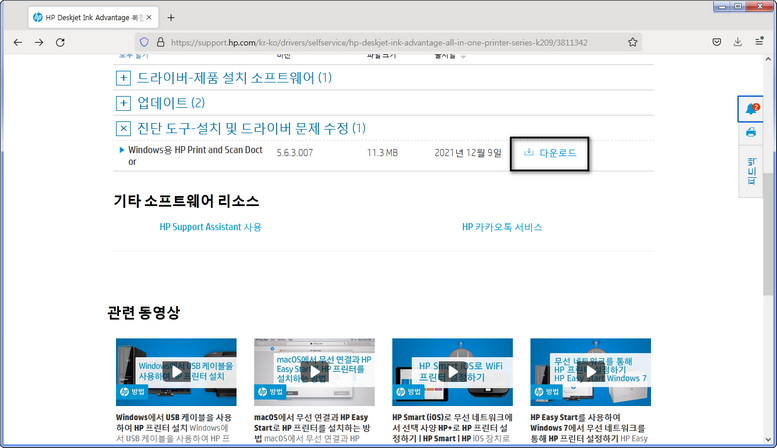Open the browser downloads icon
Image resolution: width=777 pixels, height=448 pixels.
coord(738,42)
